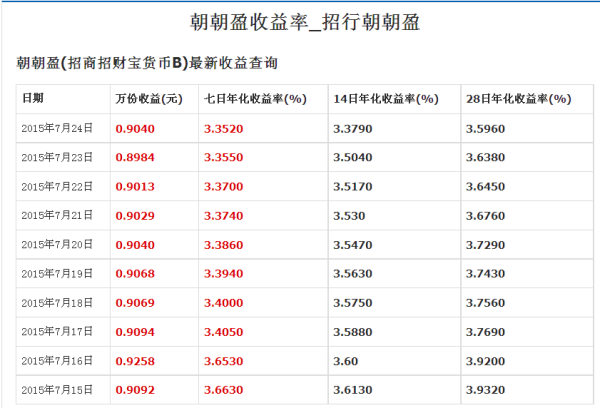Click the seven-day rate 3.3700
The width and height of the screenshot is (600, 408).
pyautogui.click(x=223, y=186)
